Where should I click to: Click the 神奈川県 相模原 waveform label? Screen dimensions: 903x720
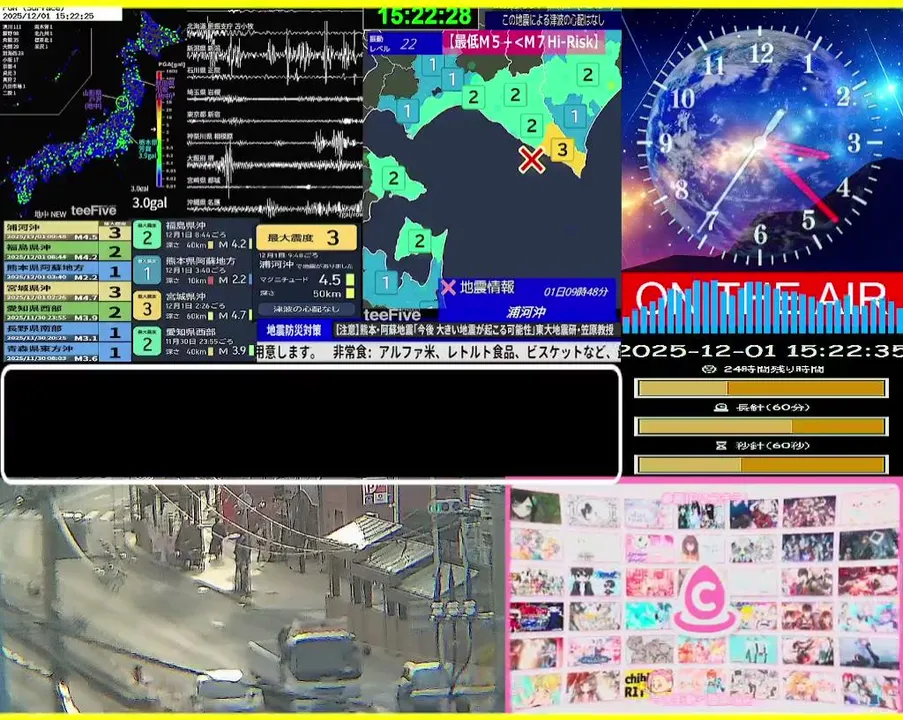point(210,137)
